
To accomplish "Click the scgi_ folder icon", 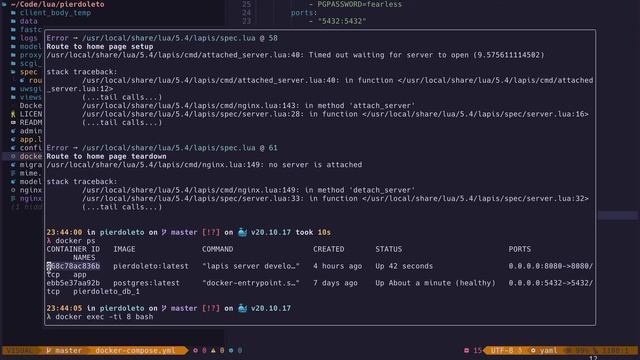I will (13, 63).
